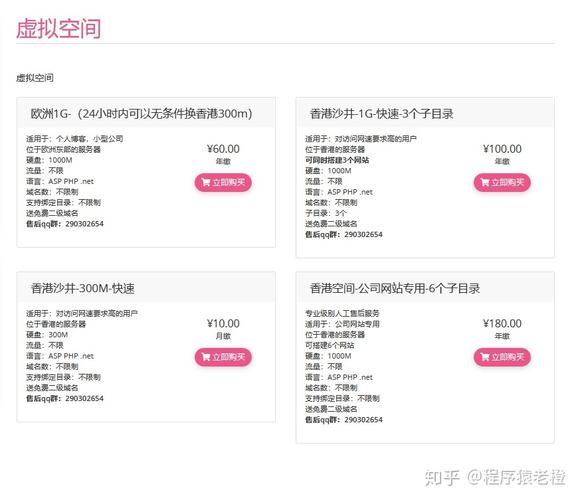The width and height of the screenshot is (580, 500).
Task: Click cart icon on the ¥180.00 buy button
Action: click(485, 357)
